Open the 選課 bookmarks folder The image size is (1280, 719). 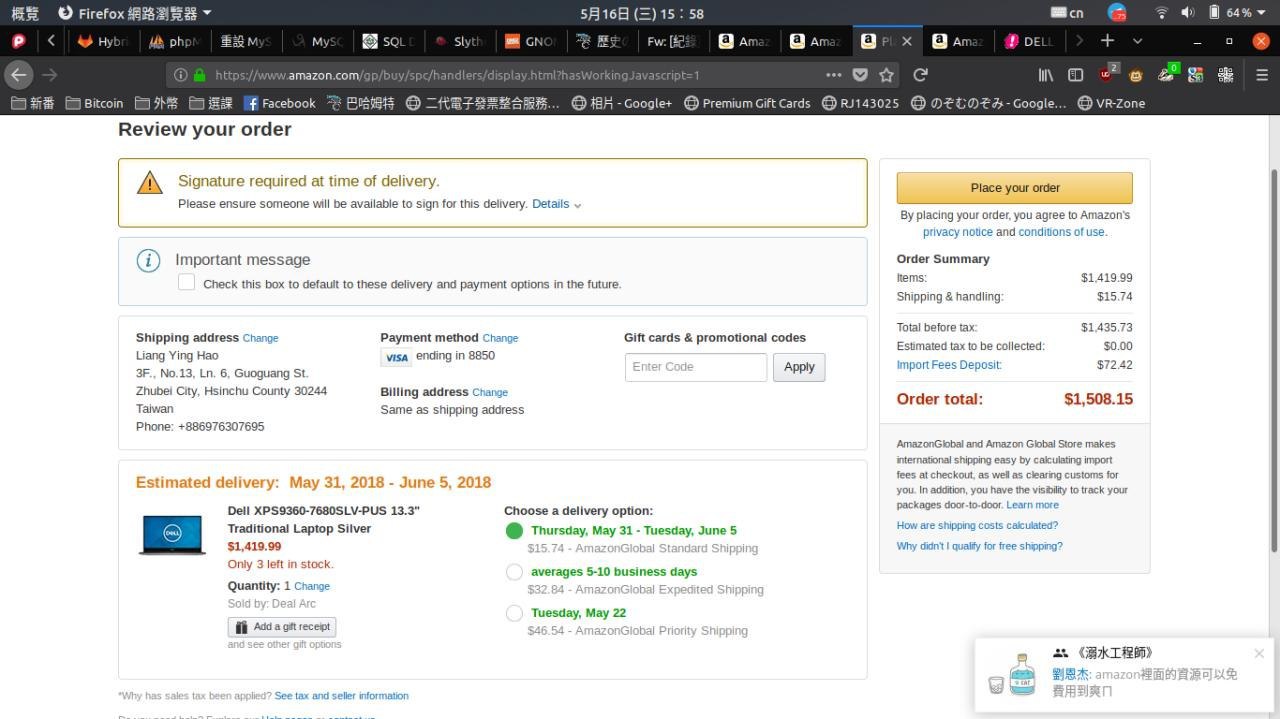(210, 103)
